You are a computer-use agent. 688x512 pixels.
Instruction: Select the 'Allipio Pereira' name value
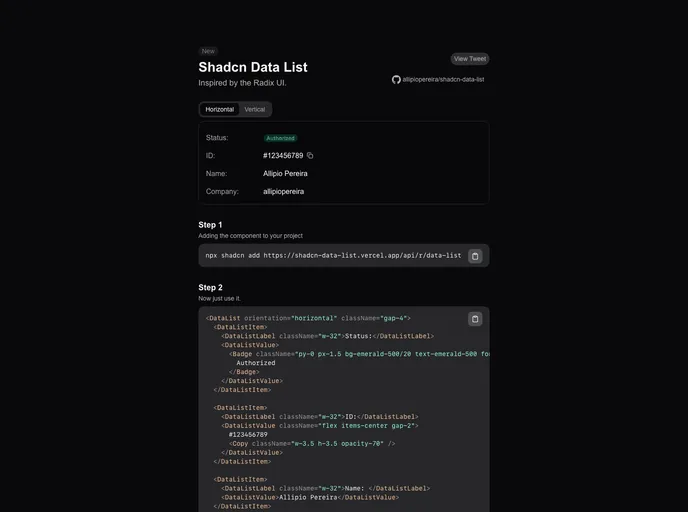[x=285, y=174]
